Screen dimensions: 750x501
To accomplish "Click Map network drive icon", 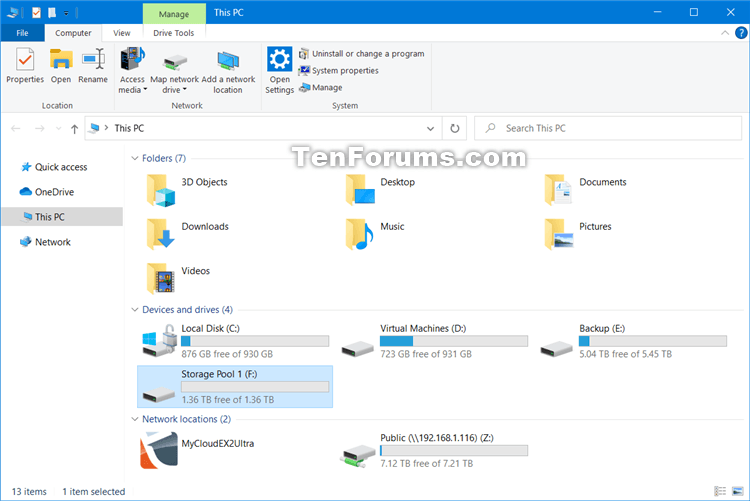I will 175,62.
